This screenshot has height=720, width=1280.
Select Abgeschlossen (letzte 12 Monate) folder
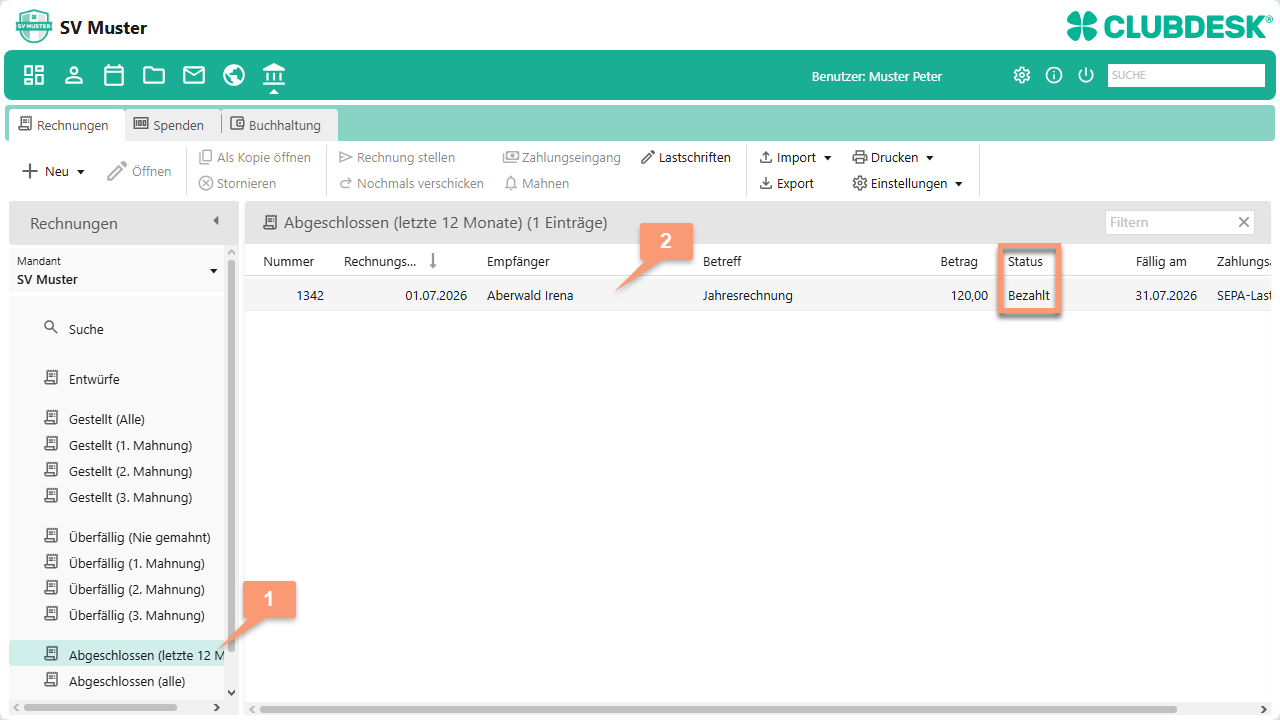118,655
